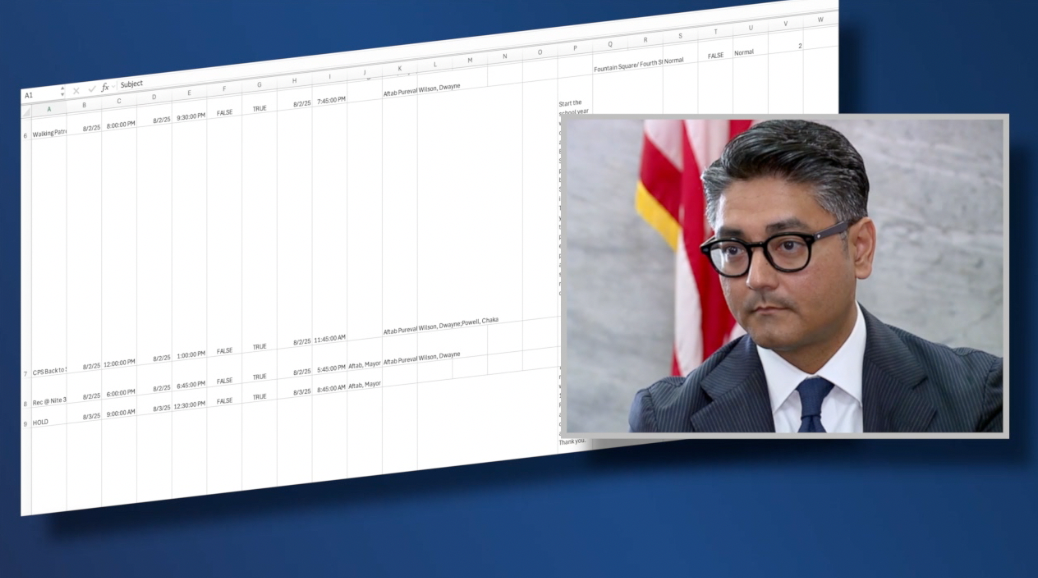This screenshot has height=578, width=1038.
Task: Click the select-all corner triangle
Action: point(26,110)
